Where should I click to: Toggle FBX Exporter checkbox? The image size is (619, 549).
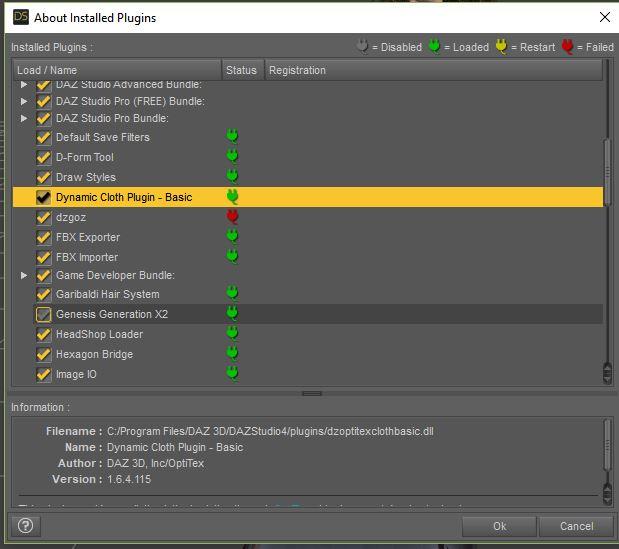click(x=43, y=237)
